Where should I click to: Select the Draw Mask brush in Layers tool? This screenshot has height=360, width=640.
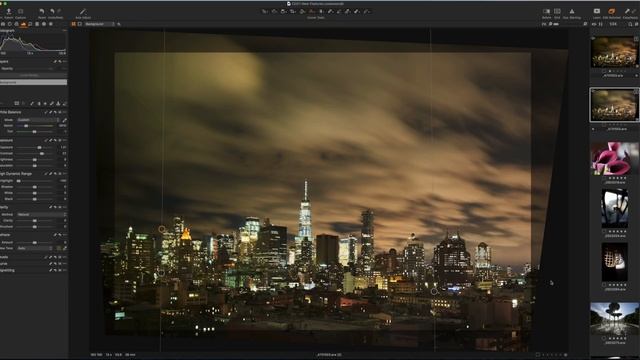(x=32, y=104)
